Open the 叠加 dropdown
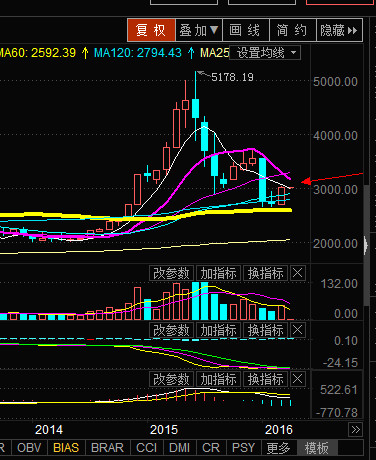This screenshot has width=376, height=460. (x=199, y=30)
